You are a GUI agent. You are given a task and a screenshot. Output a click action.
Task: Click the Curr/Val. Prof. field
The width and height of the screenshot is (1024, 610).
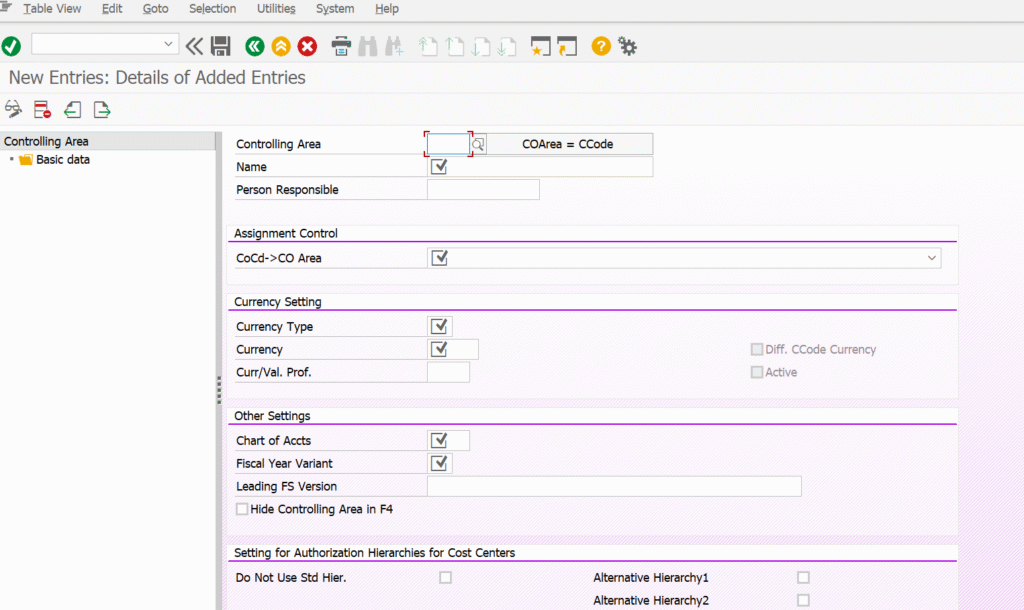click(448, 372)
